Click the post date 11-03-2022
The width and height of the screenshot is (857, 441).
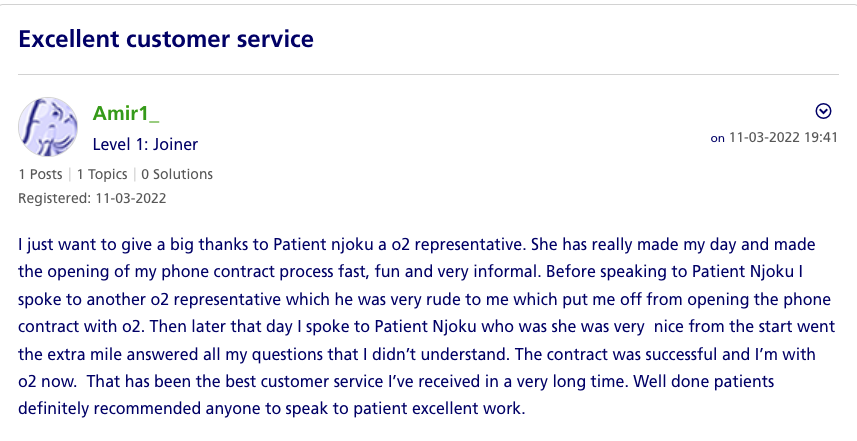[x=765, y=137]
